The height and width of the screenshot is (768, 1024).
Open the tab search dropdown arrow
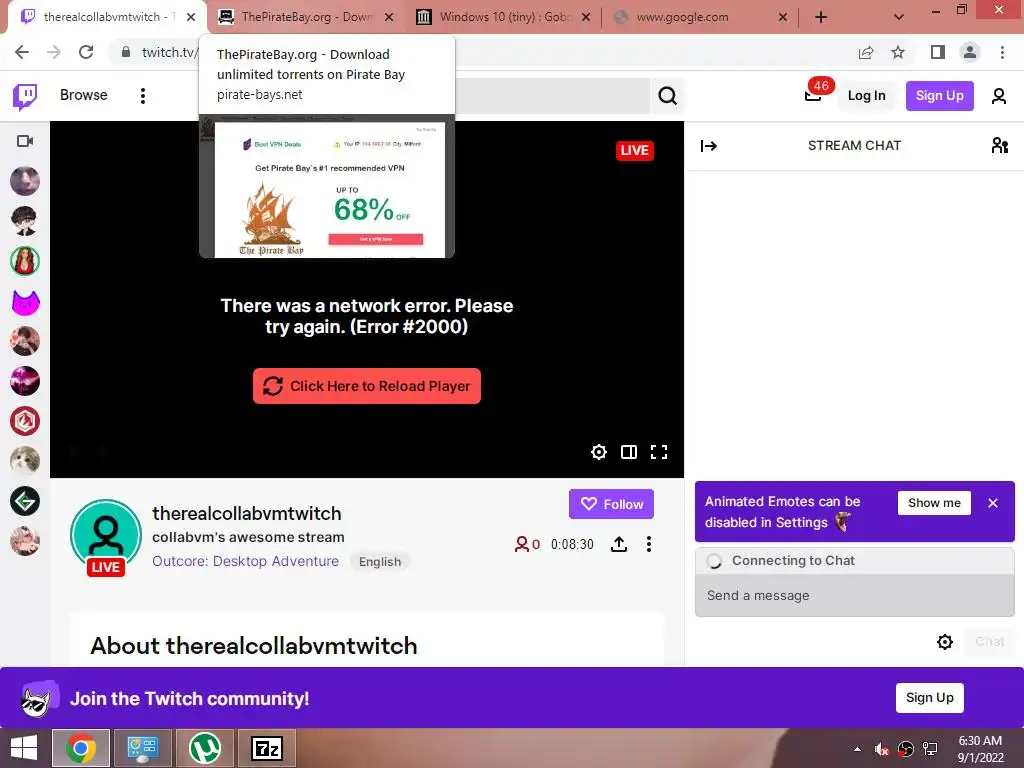[x=899, y=17]
